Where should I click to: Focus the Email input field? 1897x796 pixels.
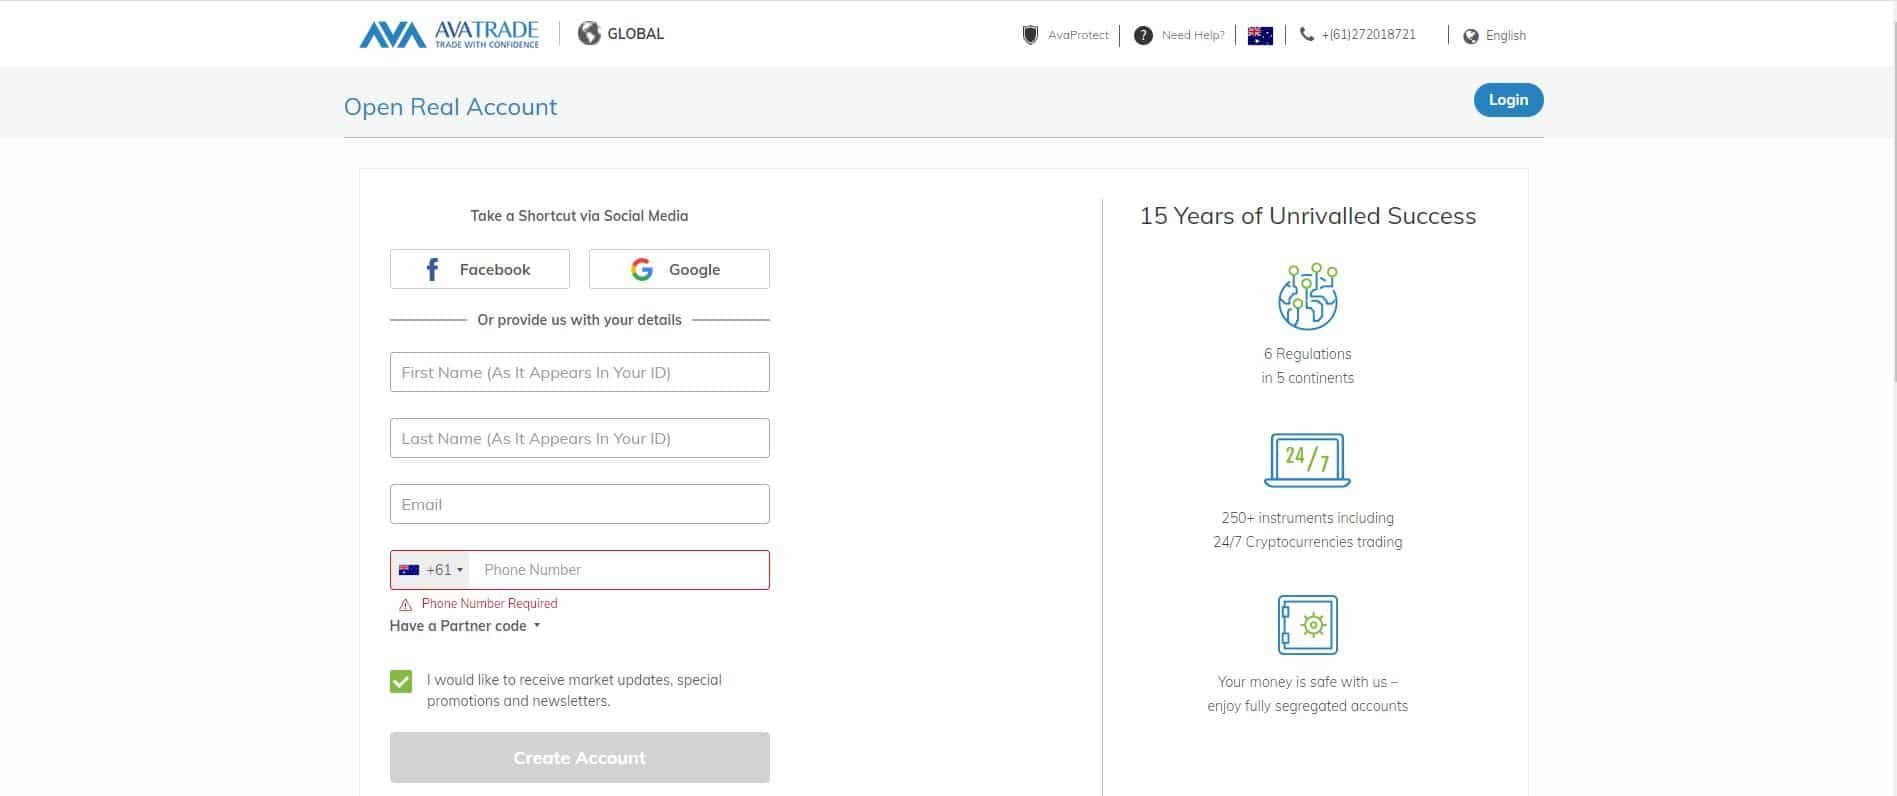580,504
